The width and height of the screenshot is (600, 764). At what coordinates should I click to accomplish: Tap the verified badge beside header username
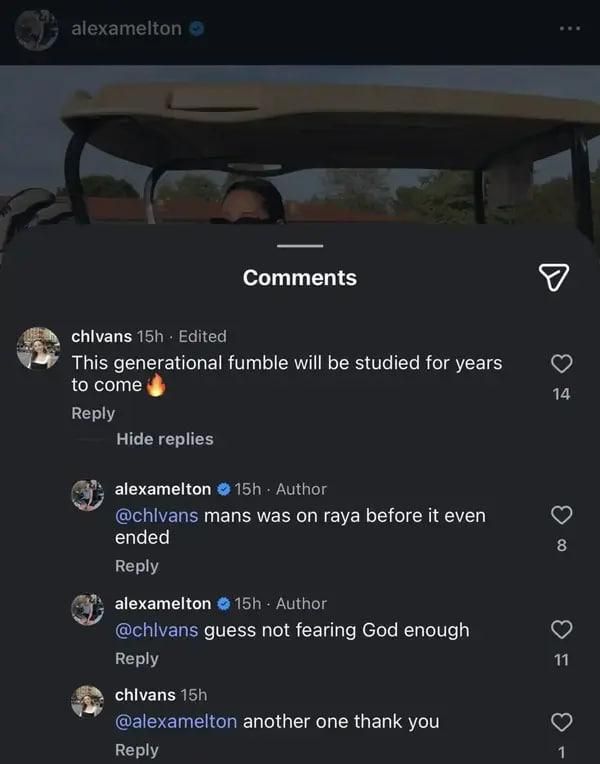[197, 29]
